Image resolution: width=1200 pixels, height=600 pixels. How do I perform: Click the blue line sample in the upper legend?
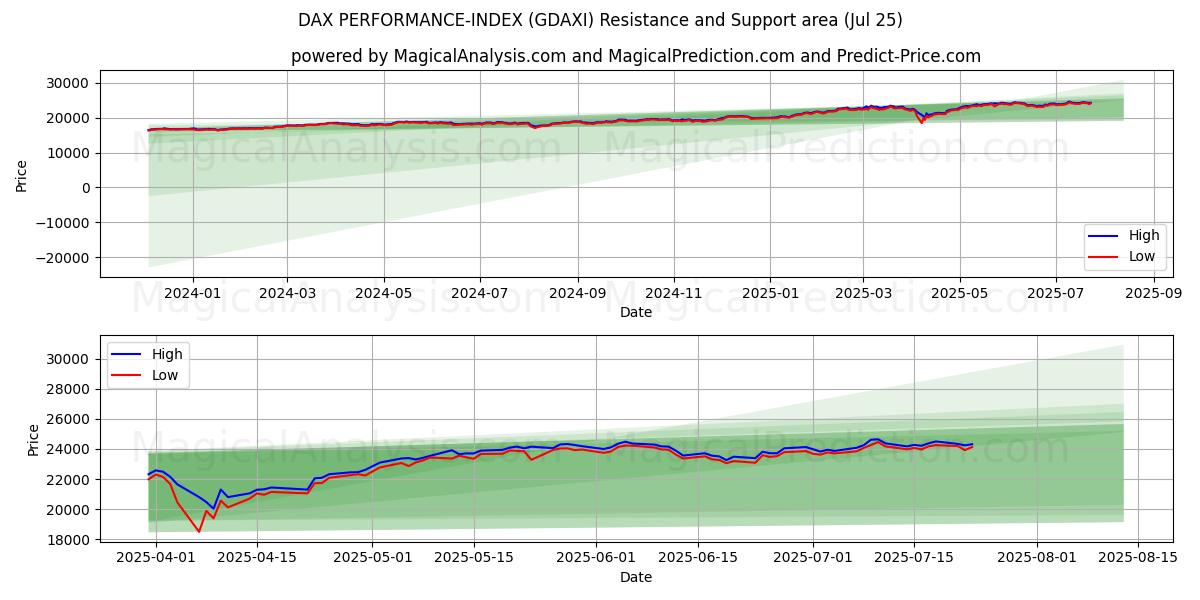(x=1104, y=237)
